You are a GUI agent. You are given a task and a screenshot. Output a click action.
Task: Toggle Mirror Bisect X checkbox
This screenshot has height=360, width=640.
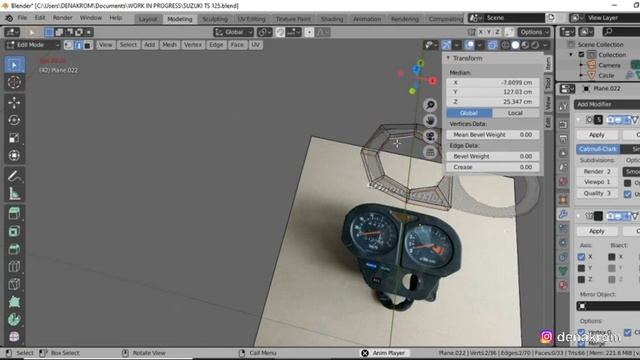[x=611, y=257]
